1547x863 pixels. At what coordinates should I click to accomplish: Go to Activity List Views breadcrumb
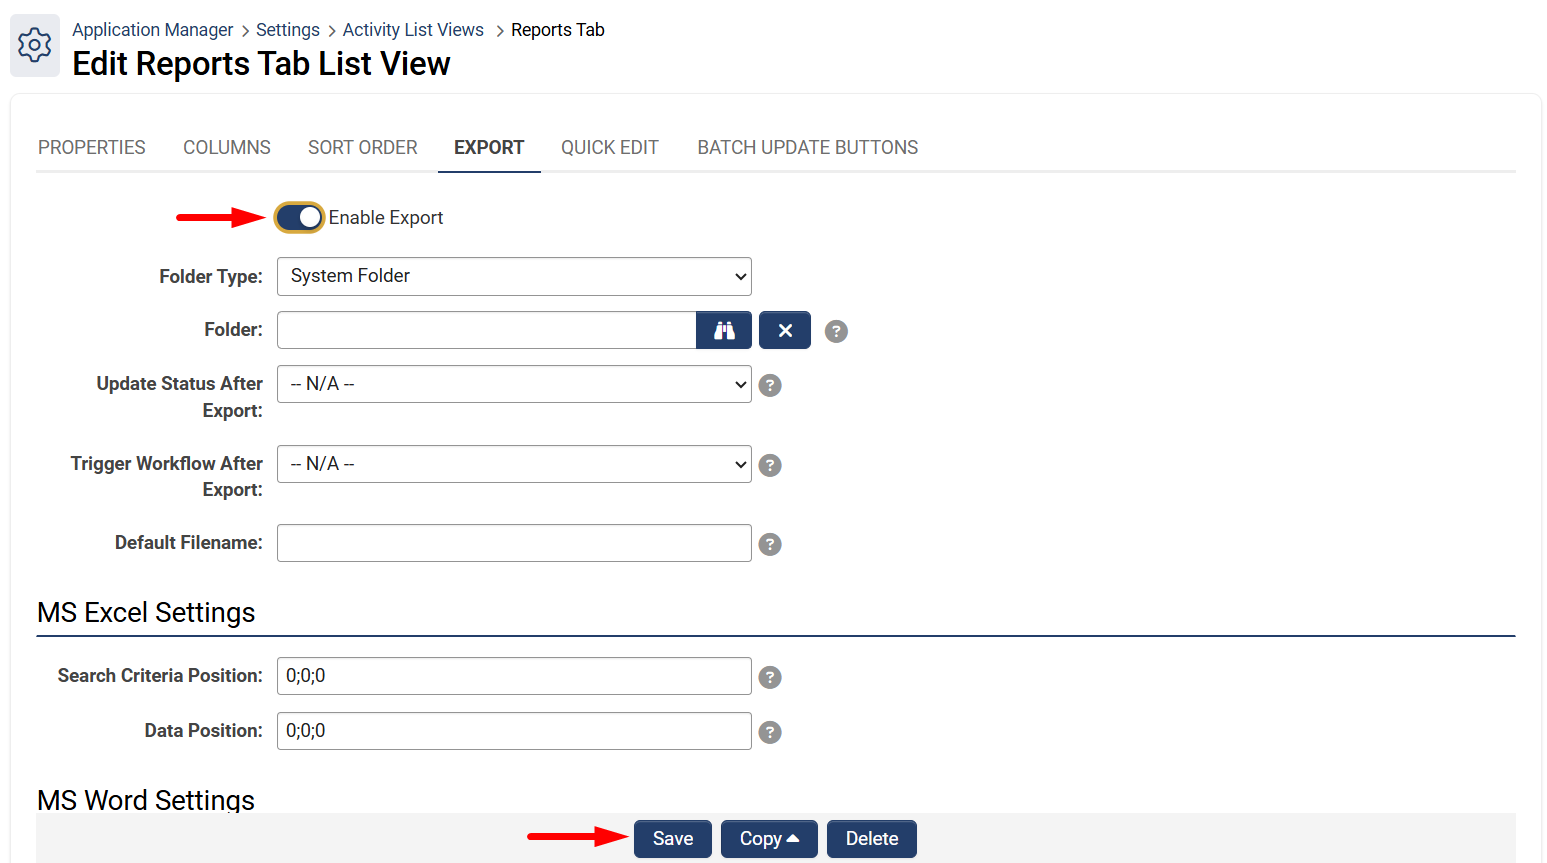click(x=413, y=30)
